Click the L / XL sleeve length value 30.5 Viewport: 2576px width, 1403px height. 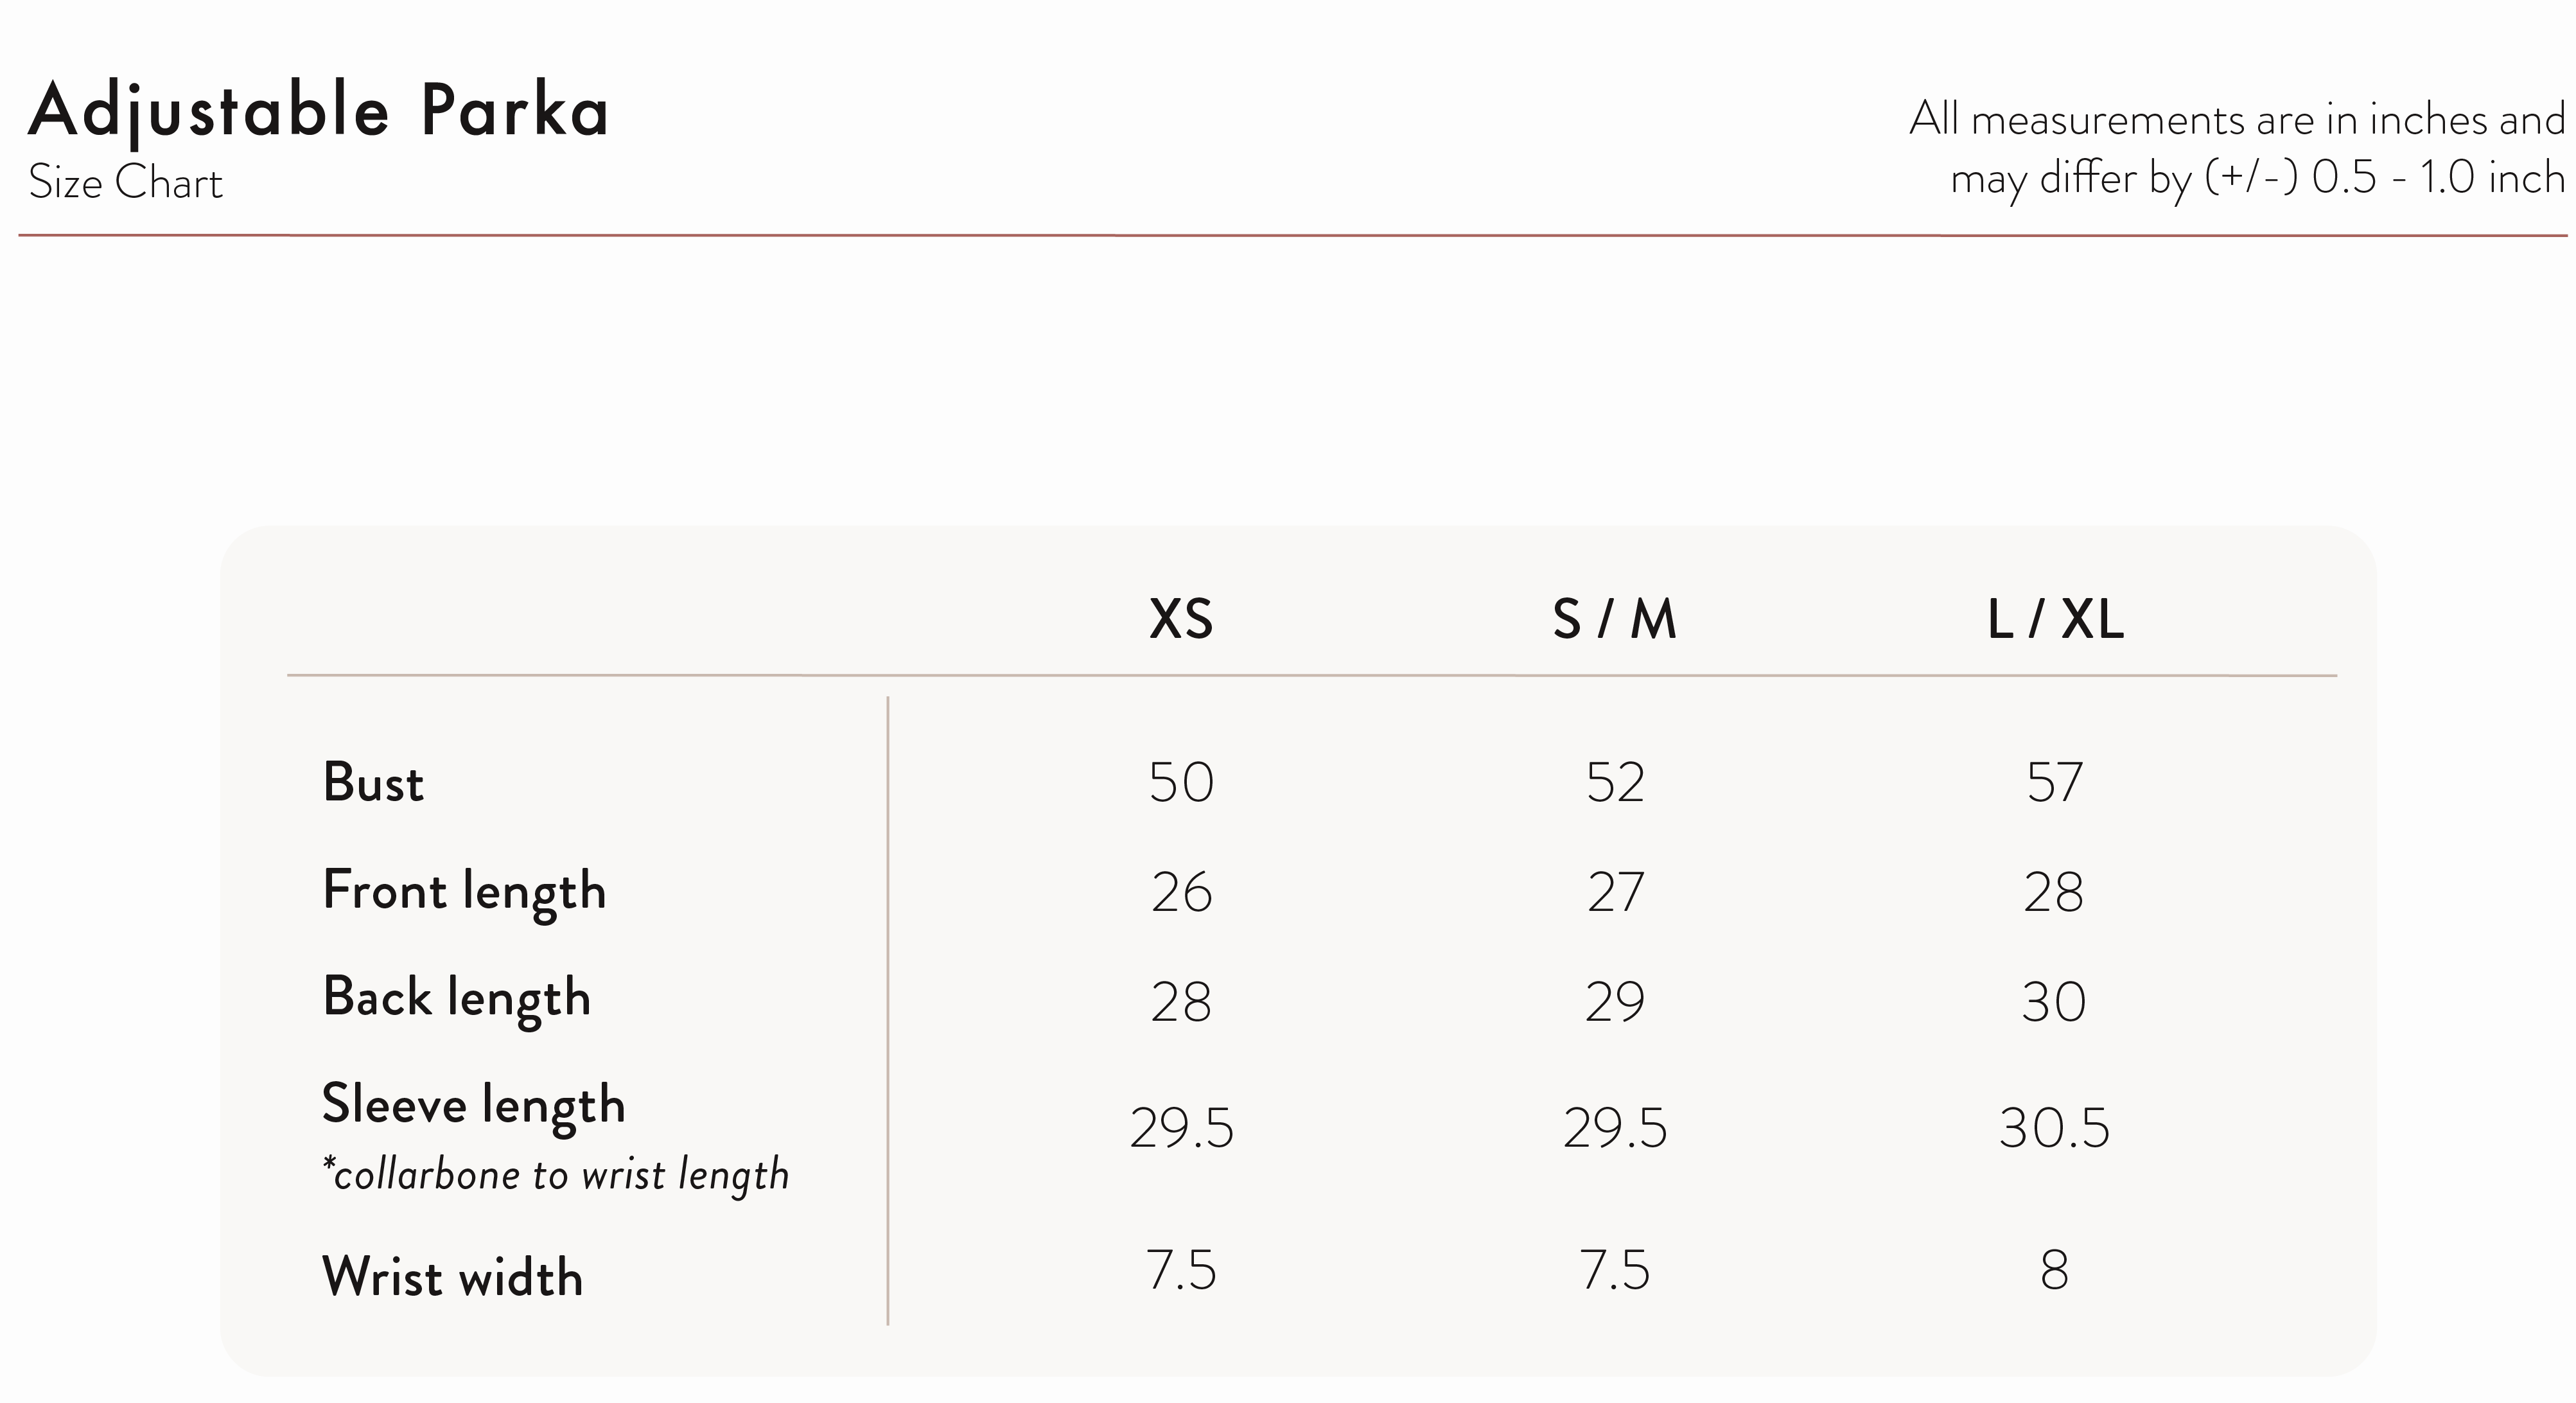tap(2054, 1129)
